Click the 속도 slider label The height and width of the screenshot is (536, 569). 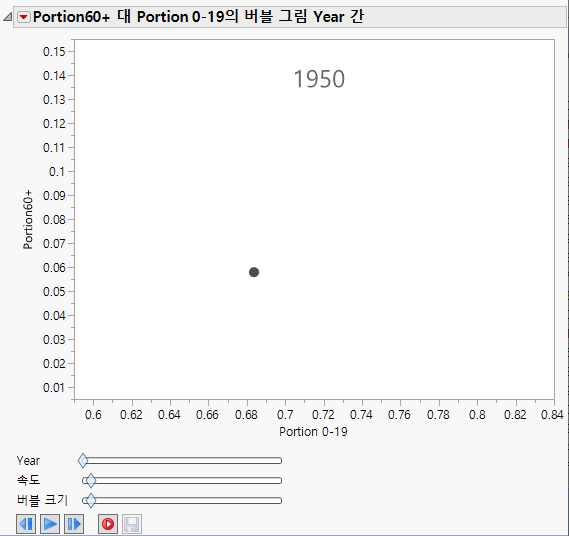pos(28,480)
